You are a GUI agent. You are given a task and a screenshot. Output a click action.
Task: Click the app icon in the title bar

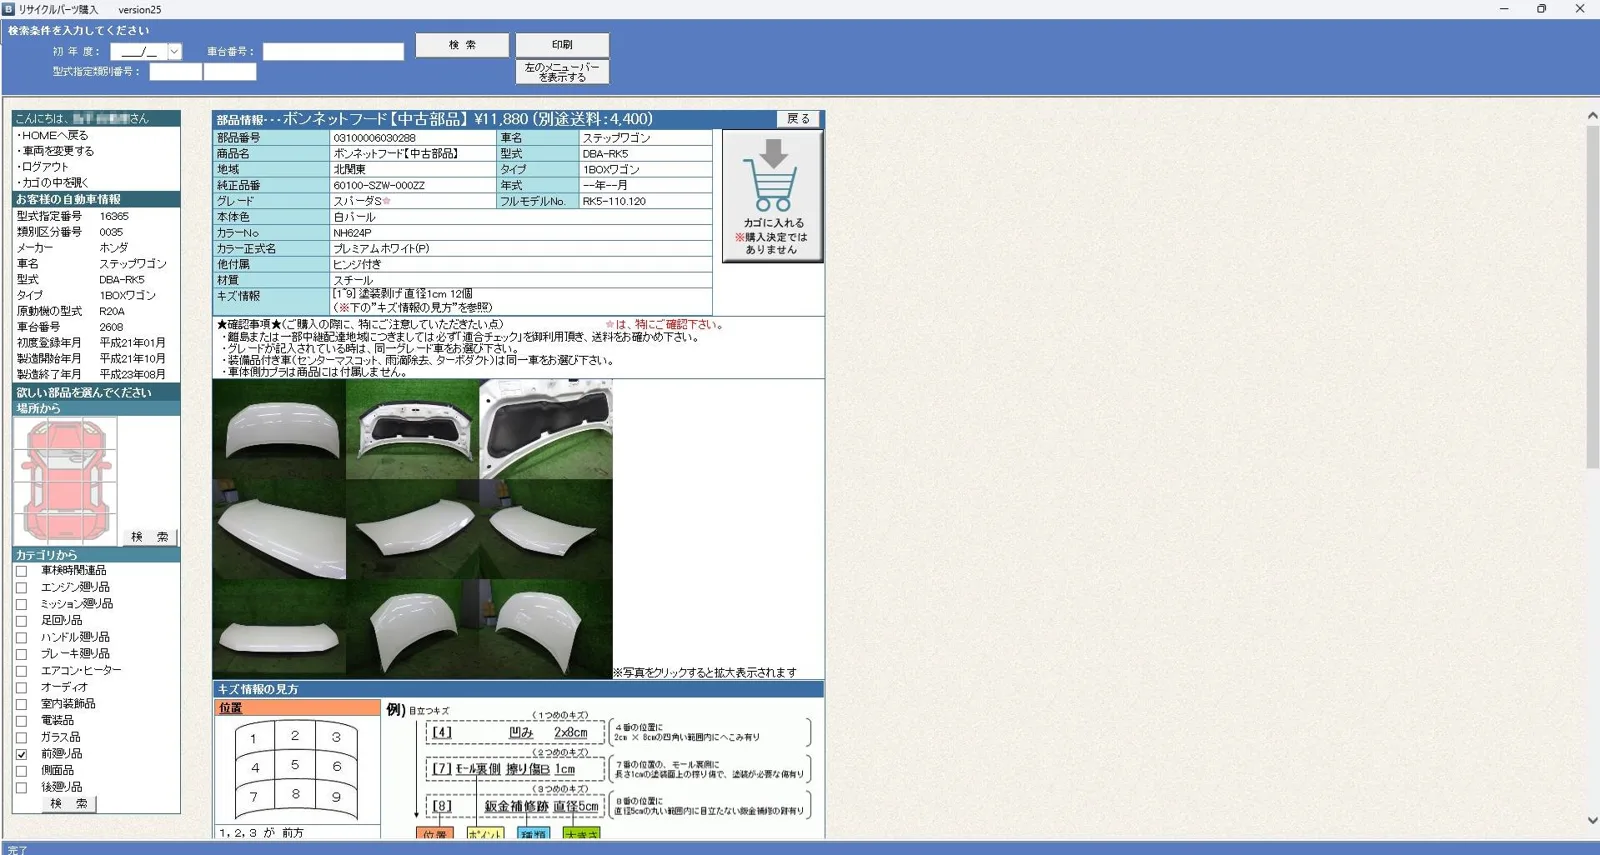click(x=8, y=9)
